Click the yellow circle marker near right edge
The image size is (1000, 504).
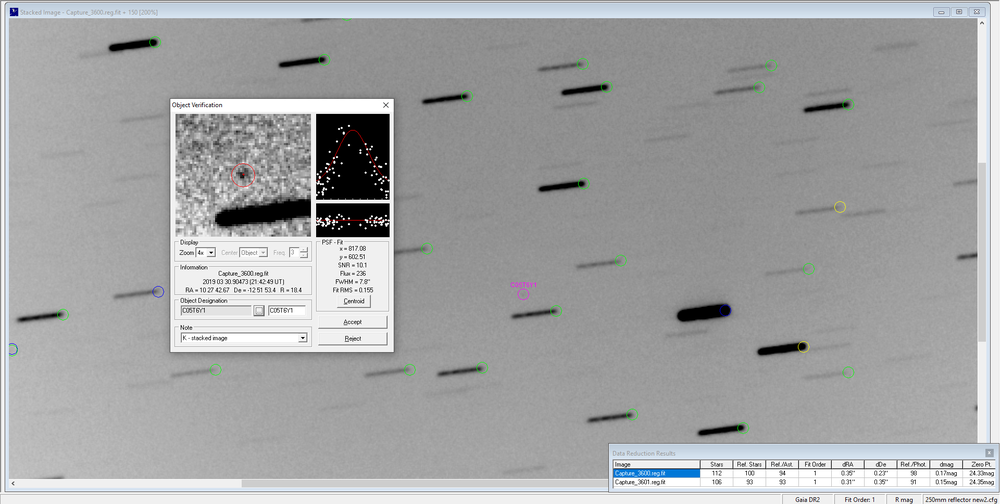[840, 207]
